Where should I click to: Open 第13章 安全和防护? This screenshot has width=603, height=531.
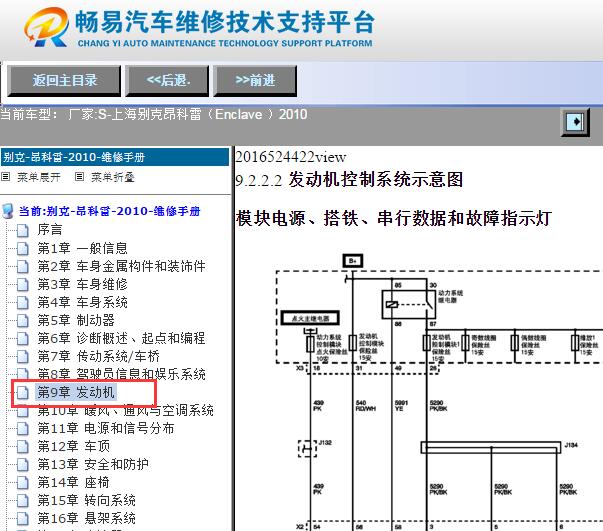tap(93, 464)
